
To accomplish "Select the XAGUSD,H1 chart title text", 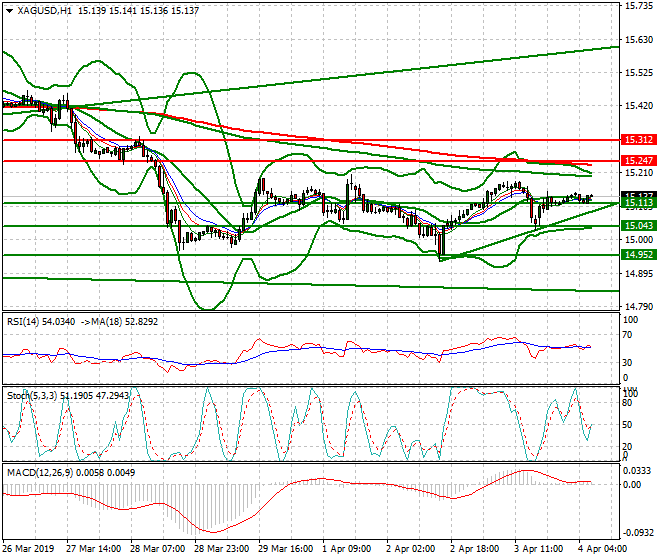I will pyautogui.click(x=45, y=11).
